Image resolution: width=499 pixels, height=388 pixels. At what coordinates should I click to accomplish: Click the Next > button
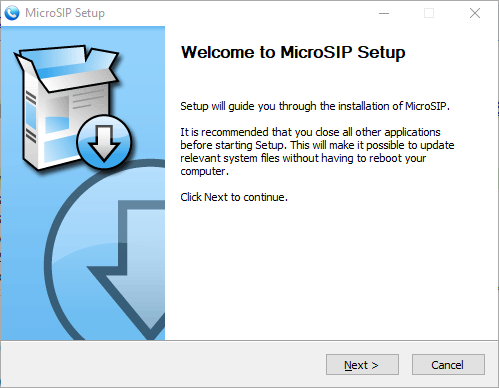(x=362, y=365)
